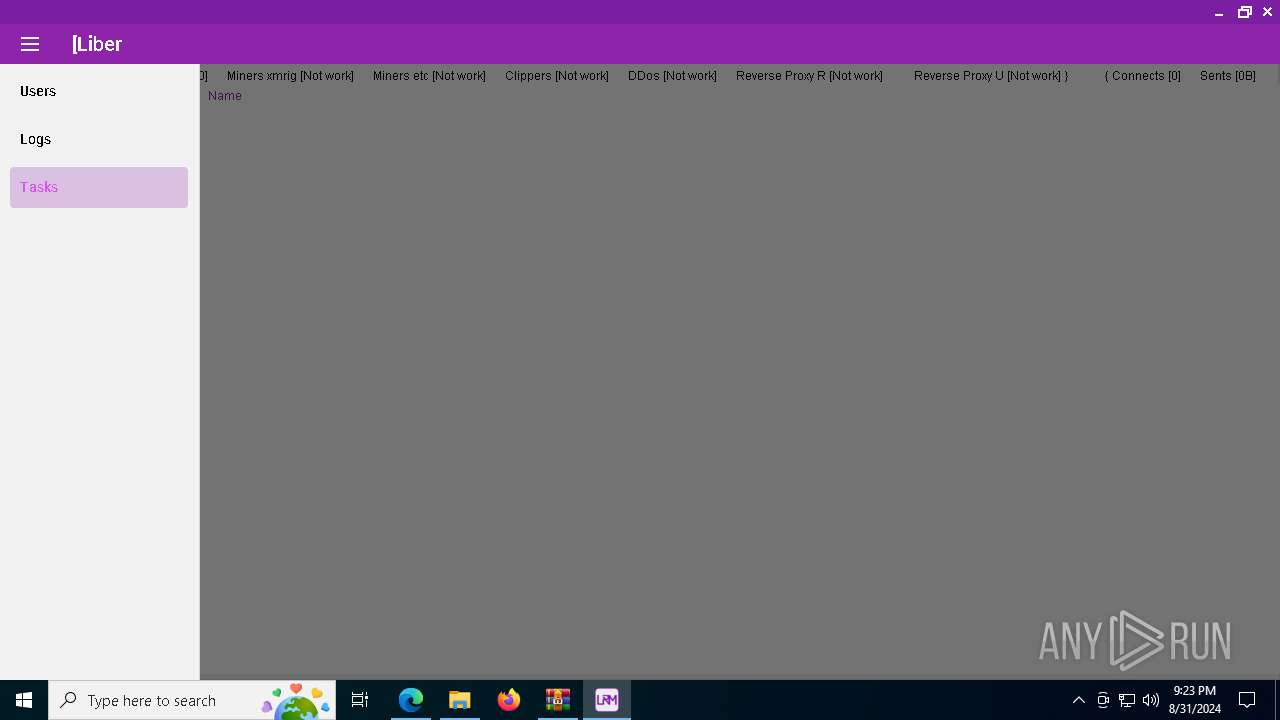Show hidden system tray icons

pos(1079,700)
